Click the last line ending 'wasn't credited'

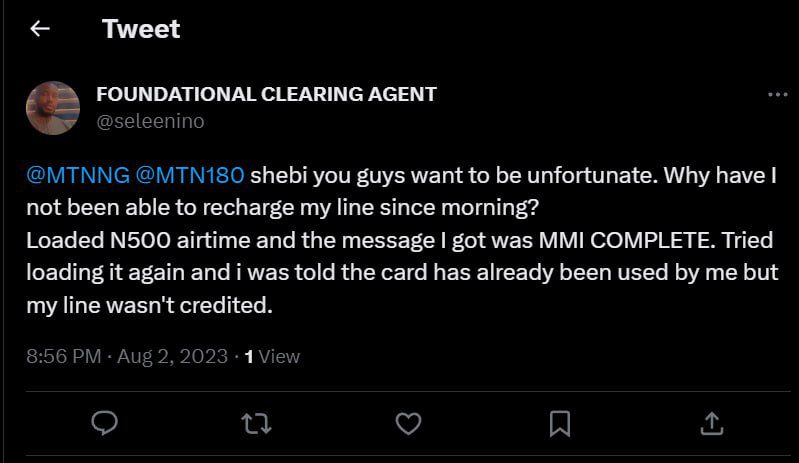[x=150, y=306]
